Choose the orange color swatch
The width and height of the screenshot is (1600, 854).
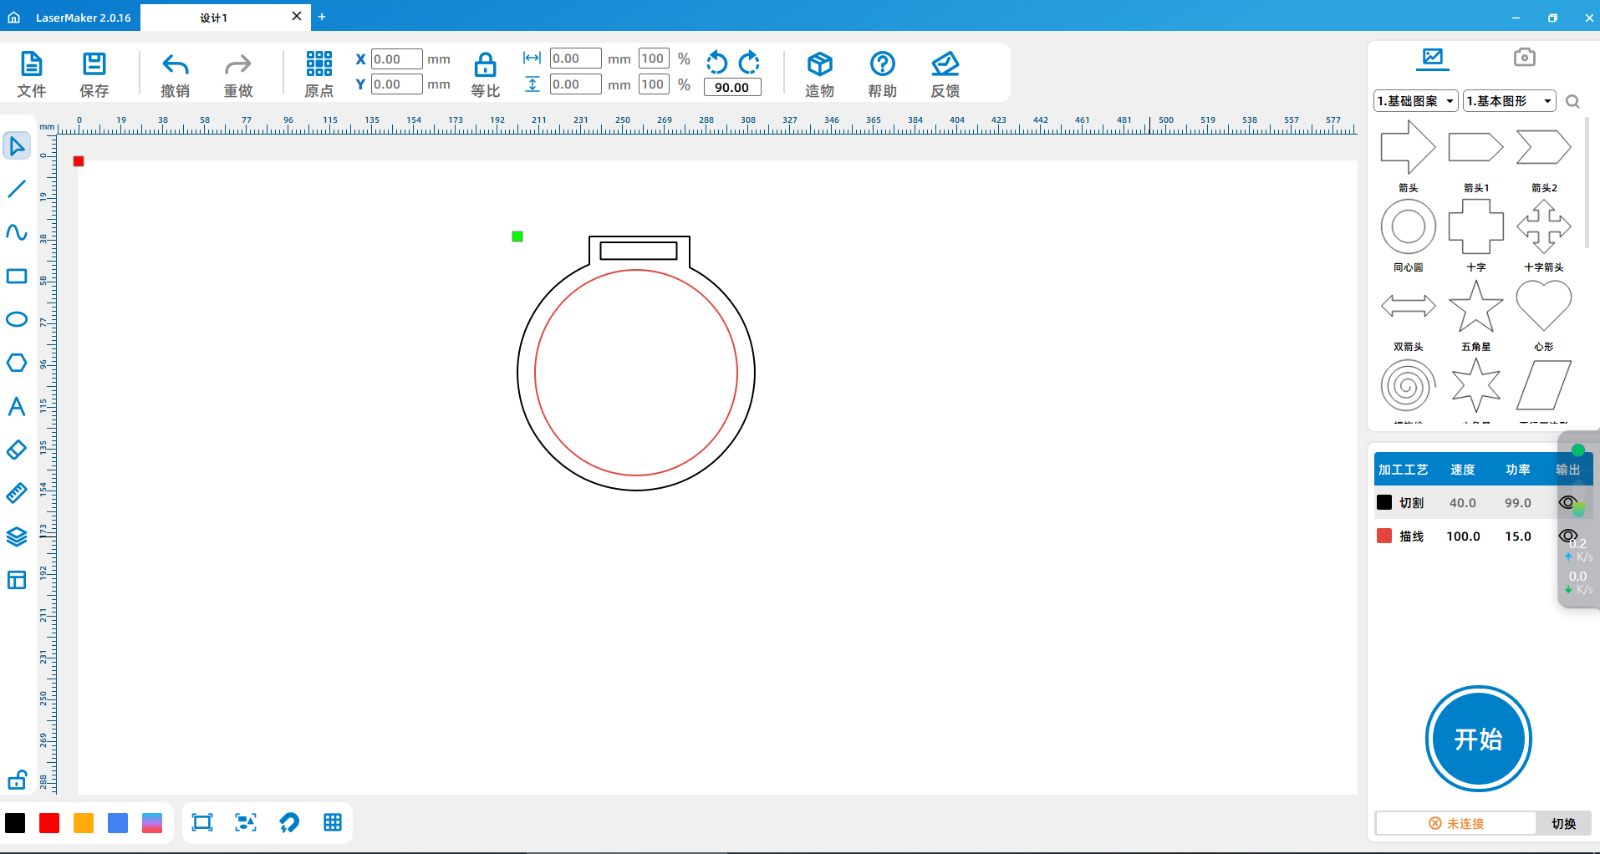[84, 823]
